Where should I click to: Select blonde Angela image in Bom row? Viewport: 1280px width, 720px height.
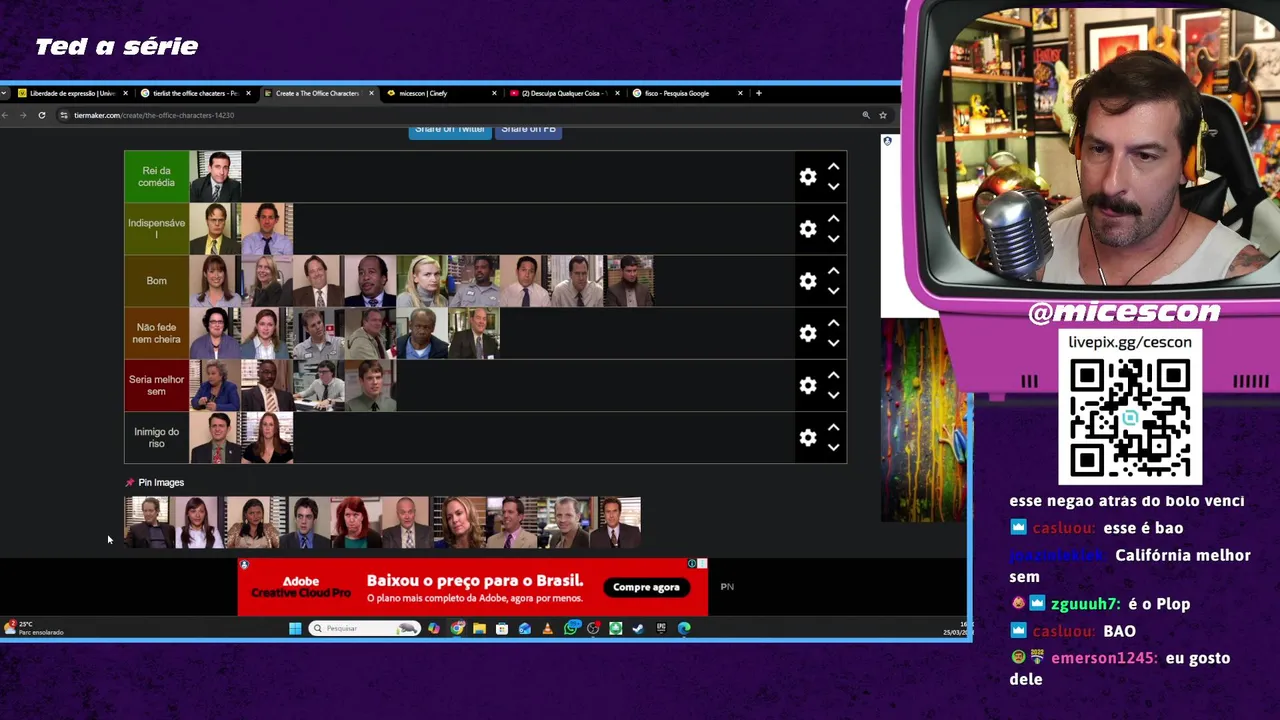point(422,281)
